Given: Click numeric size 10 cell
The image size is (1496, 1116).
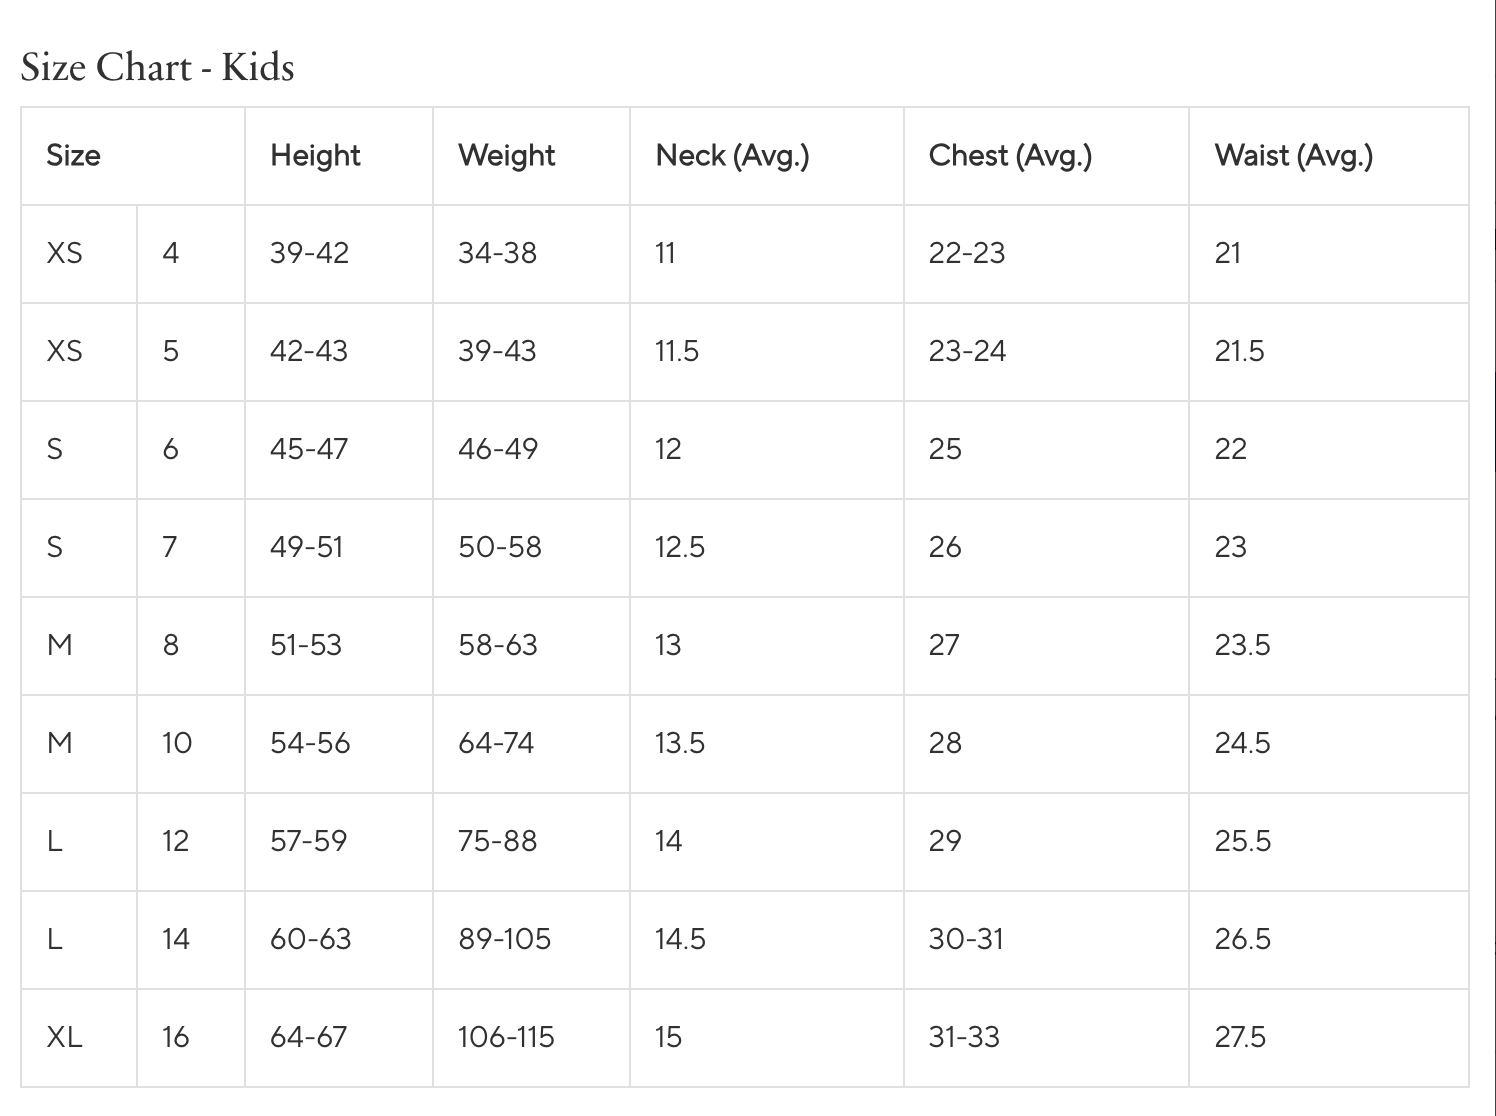Looking at the screenshot, I should pyautogui.click(x=177, y=743).
